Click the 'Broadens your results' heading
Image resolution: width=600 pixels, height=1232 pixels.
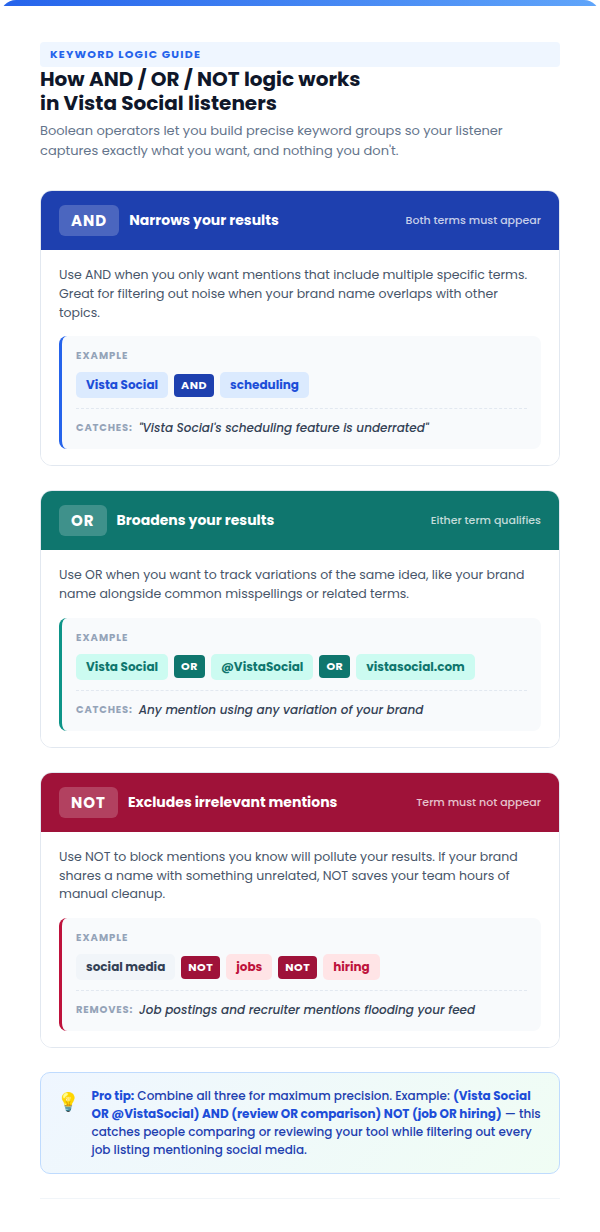tap(195, 520)
